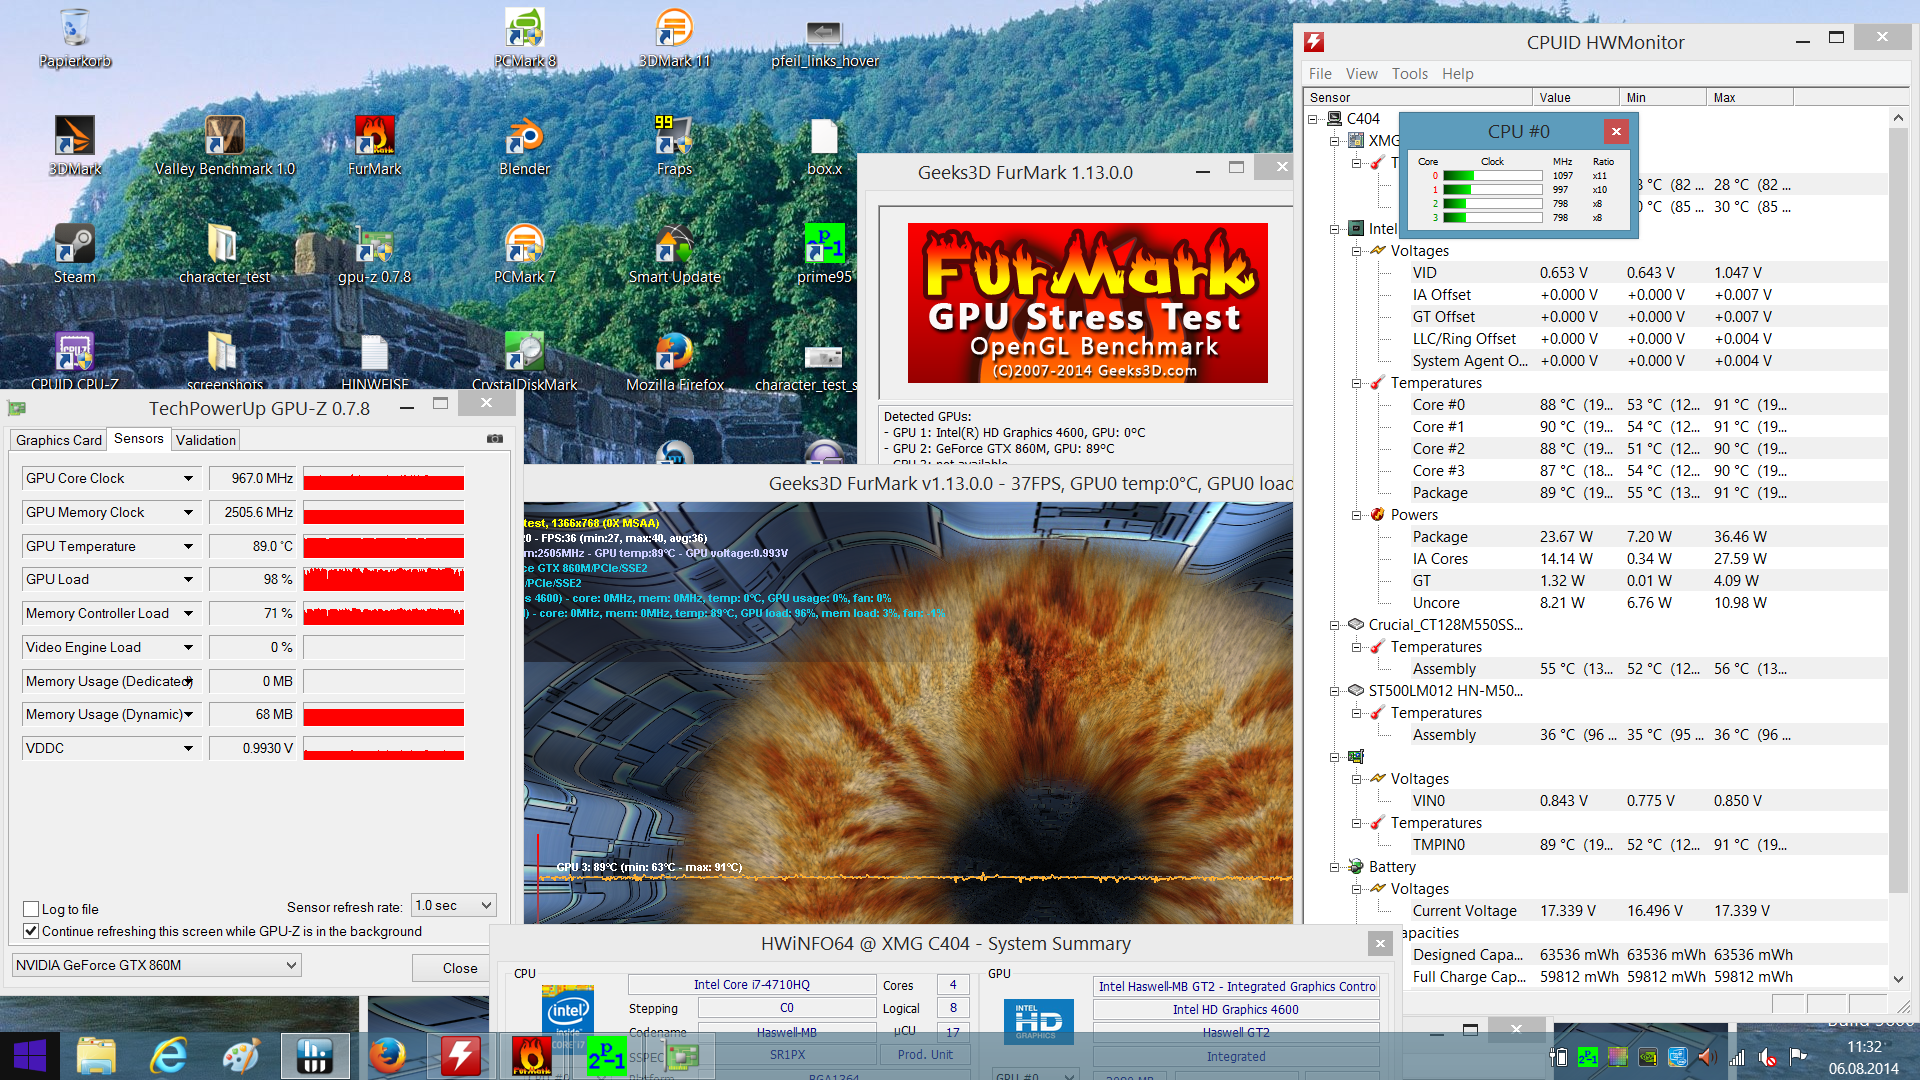Screen dimensions: 1920x1080
Task: Open the GPU Temperature sensor dropdown
Action: point(188,546)
